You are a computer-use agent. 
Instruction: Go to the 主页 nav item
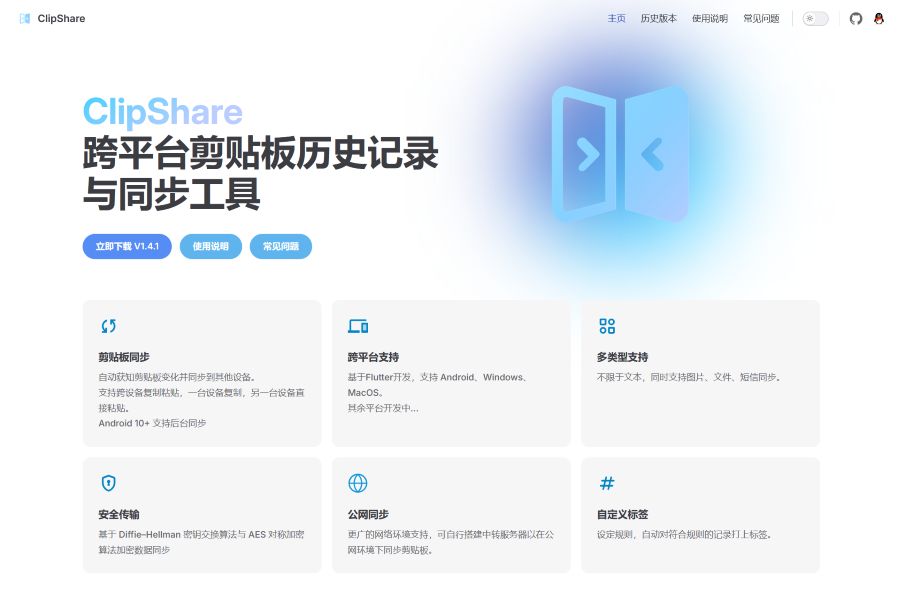[x=617, y=18]
